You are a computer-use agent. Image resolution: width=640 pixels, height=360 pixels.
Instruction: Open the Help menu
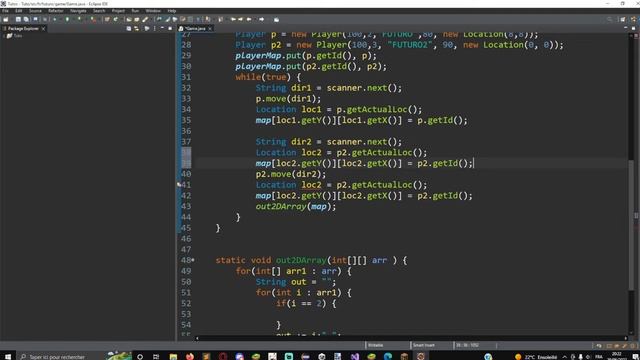(172, 11)
